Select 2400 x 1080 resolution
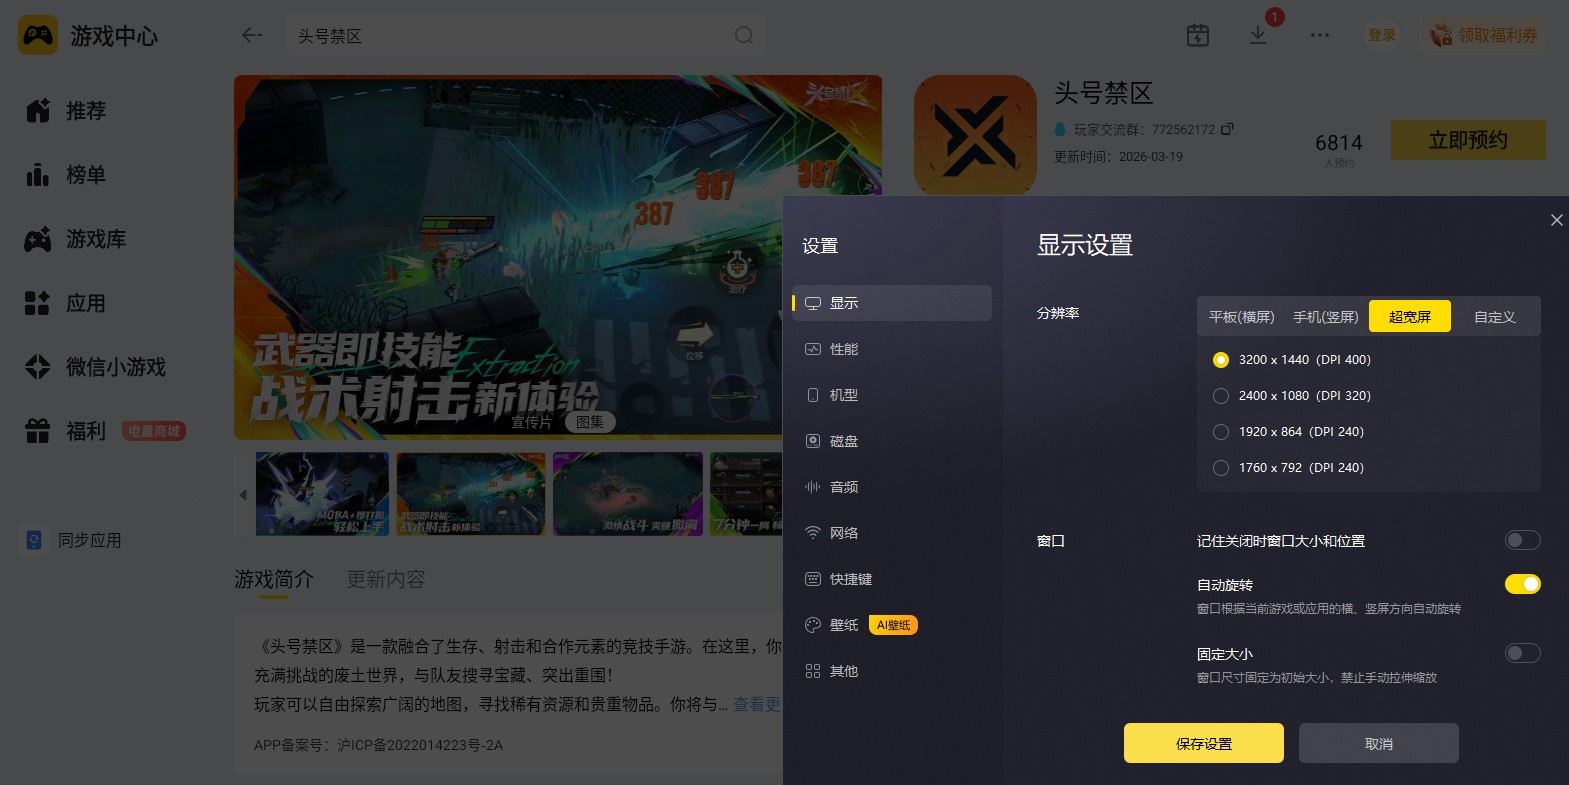The height and width of the screenshot is (785, 1569). coord(1221,396)
